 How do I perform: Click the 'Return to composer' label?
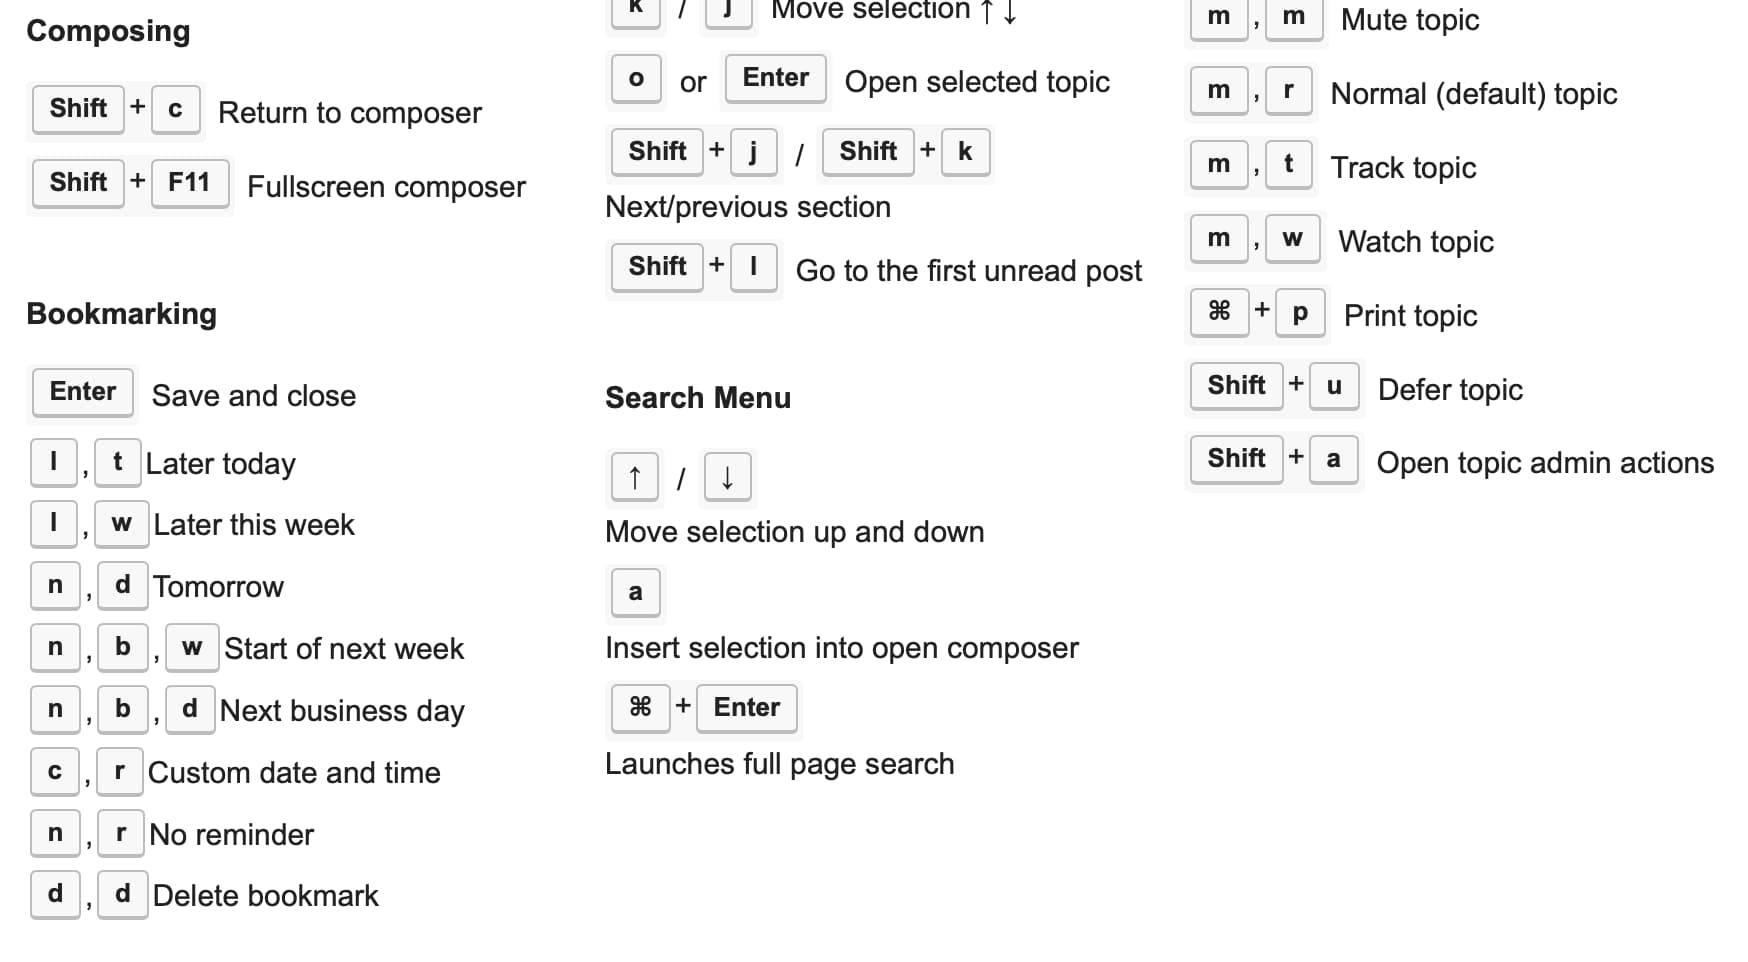click(350, 113)
